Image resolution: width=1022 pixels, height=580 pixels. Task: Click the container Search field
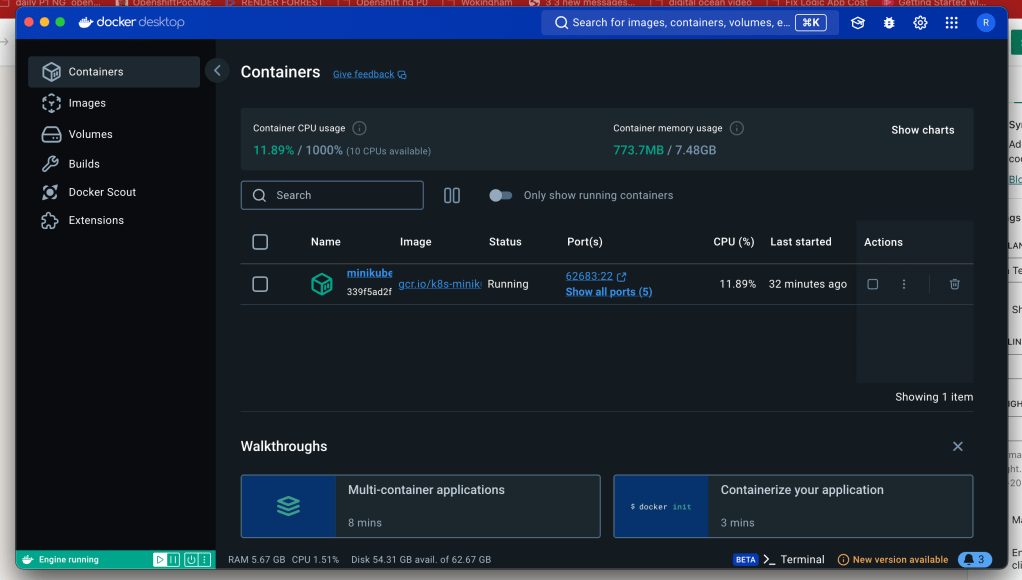tap(332, 196)
